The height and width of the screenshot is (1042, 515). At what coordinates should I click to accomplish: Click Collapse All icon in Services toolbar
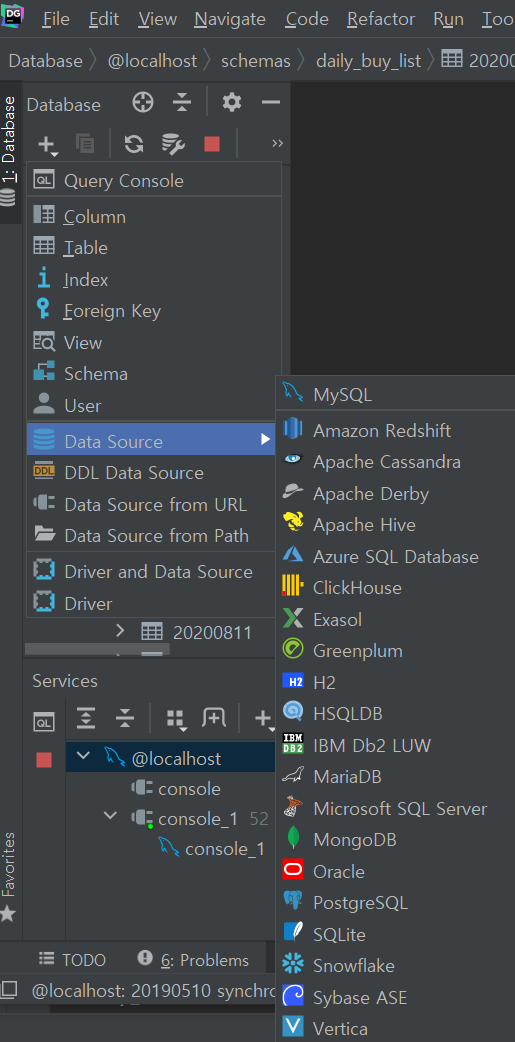(125, 718)
